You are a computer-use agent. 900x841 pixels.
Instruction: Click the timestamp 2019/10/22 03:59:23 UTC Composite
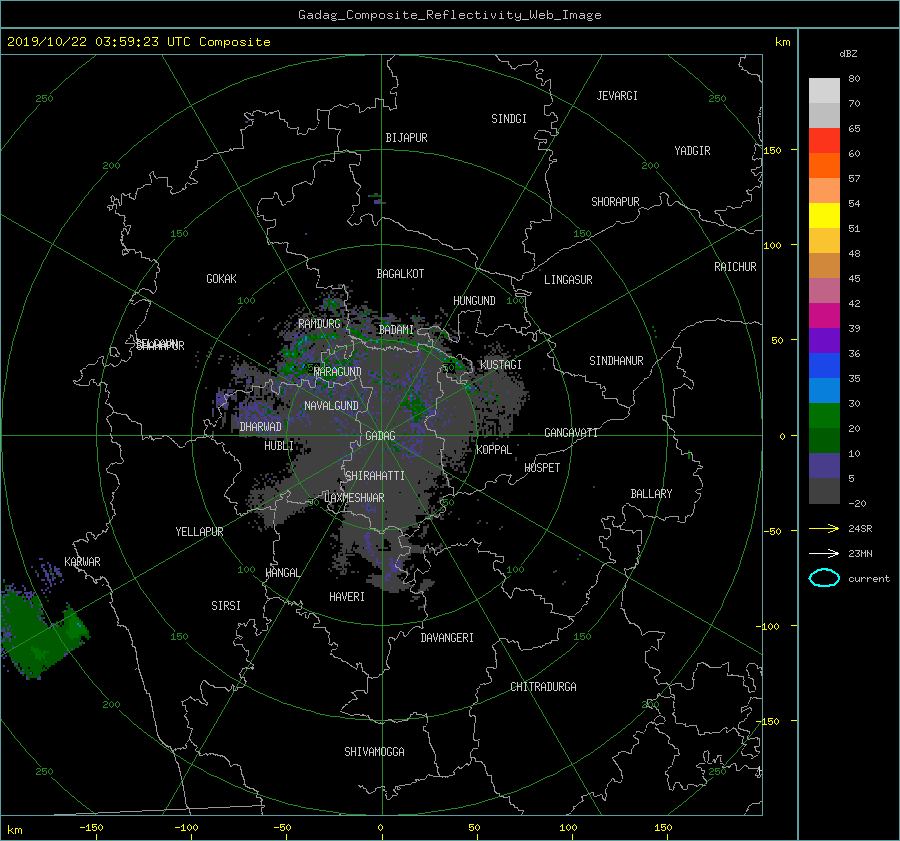138,42
